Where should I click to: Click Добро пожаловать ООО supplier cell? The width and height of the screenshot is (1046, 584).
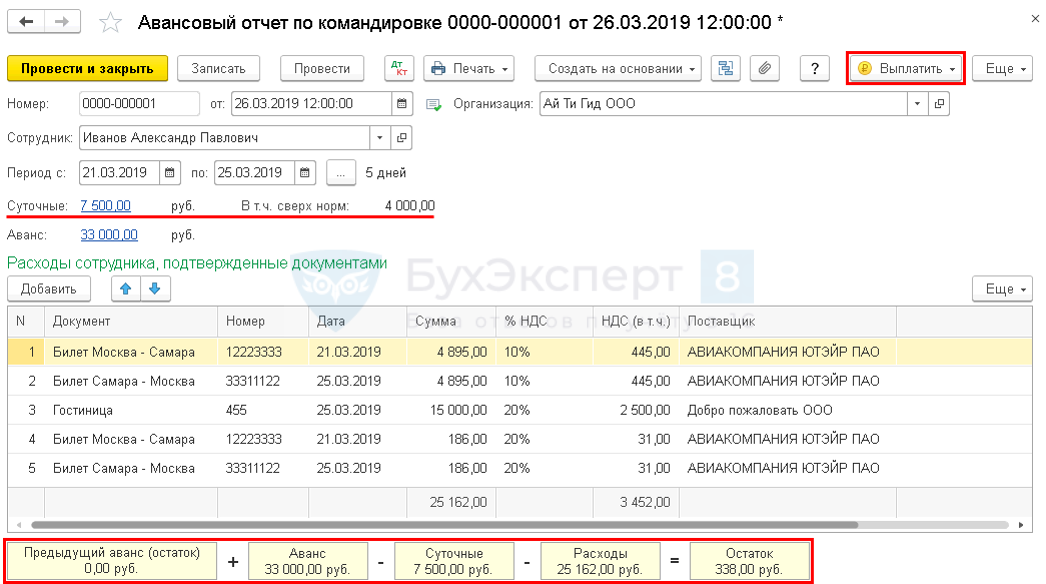[x=787, y=410]
